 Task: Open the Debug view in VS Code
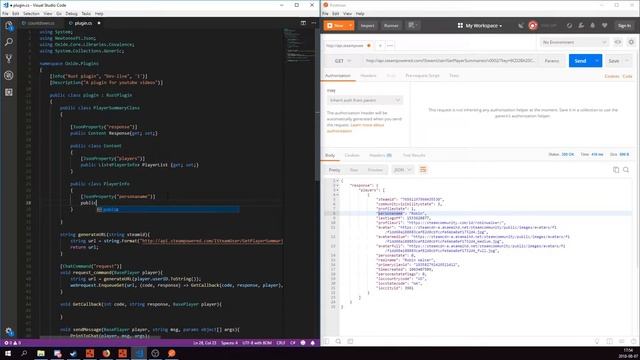tap(9, 76)
